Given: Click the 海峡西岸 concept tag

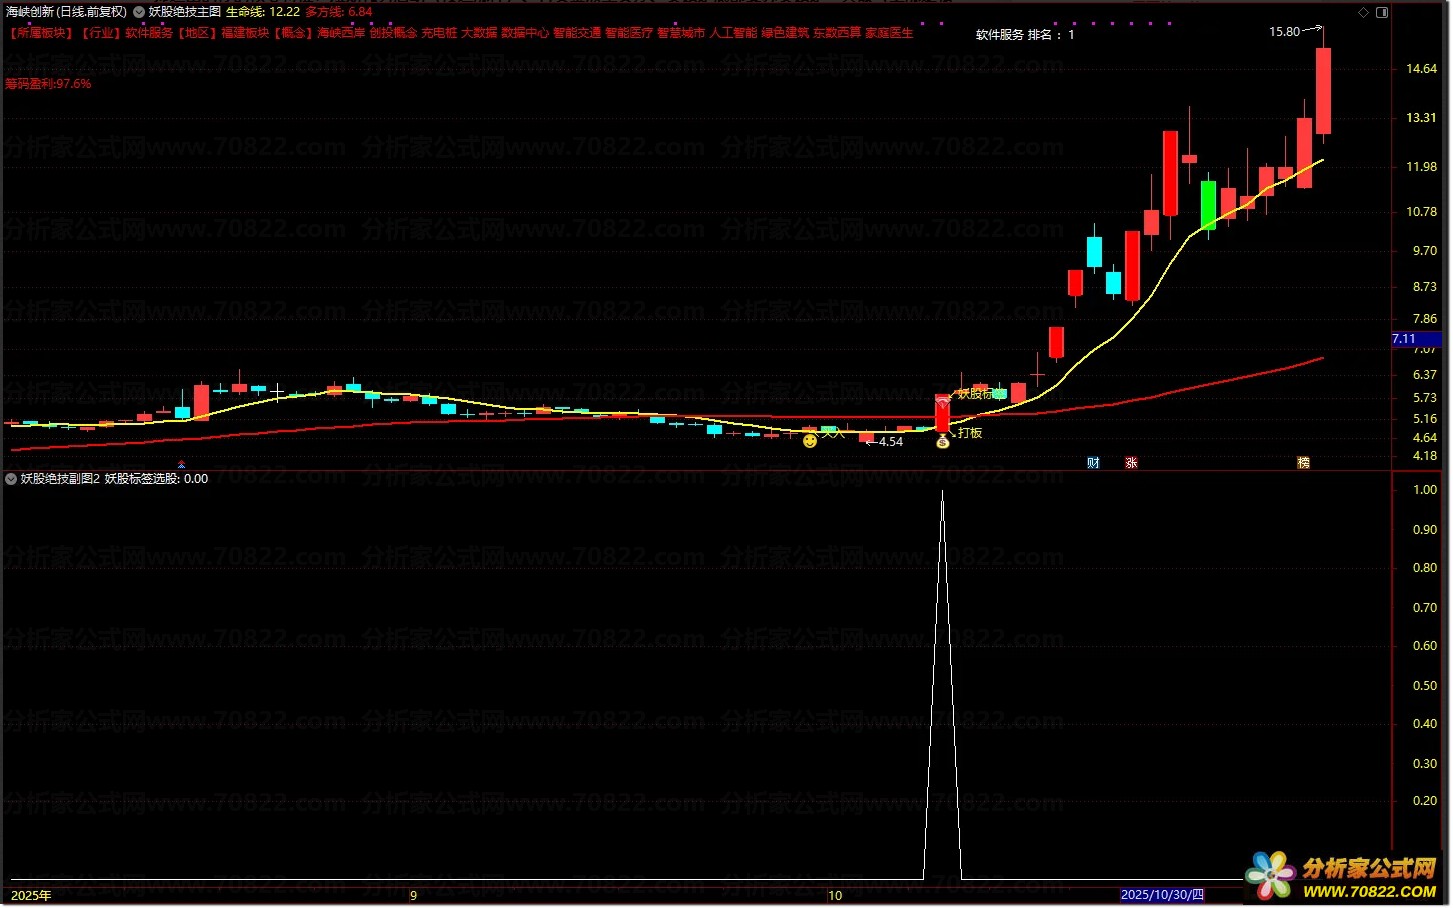Looking at the screenshot, I should tap(341, 33).
